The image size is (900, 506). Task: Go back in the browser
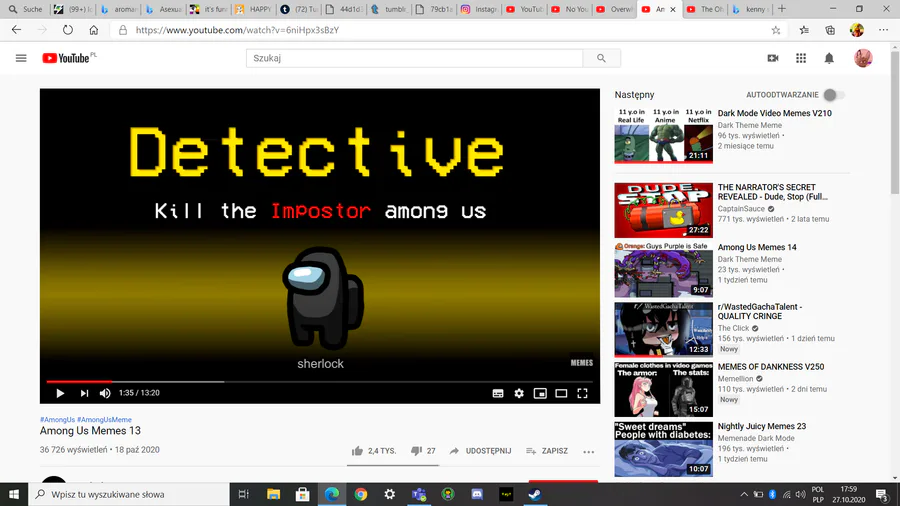click(16, 30)
